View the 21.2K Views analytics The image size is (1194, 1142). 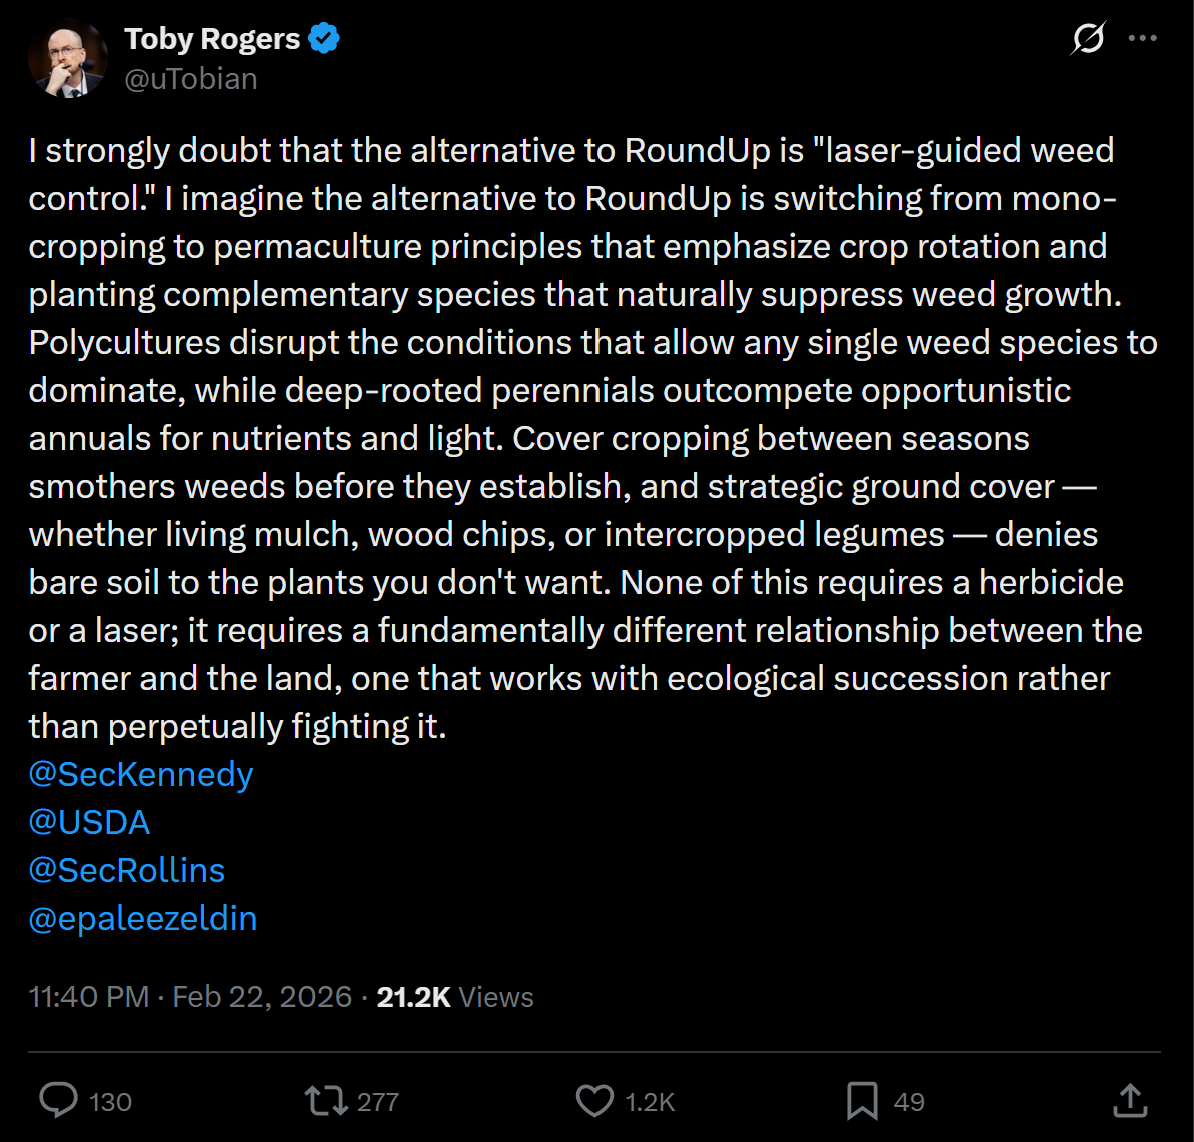454,997
